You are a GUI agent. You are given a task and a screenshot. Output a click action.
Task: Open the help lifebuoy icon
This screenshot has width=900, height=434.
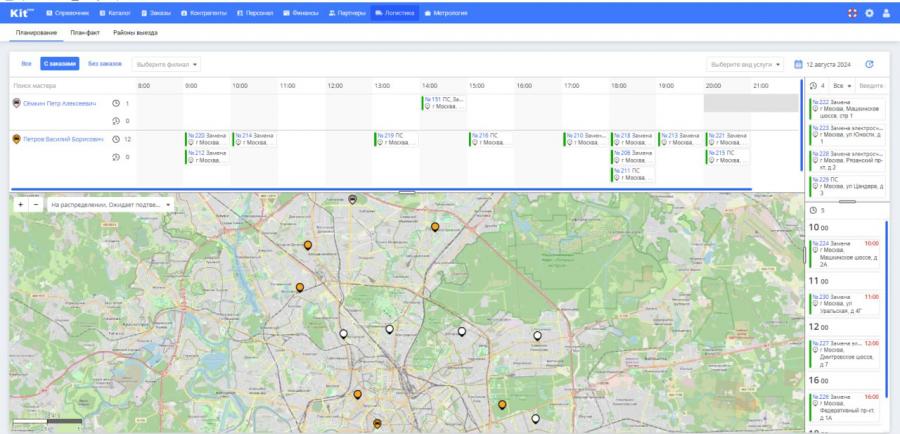pos(852,13)
